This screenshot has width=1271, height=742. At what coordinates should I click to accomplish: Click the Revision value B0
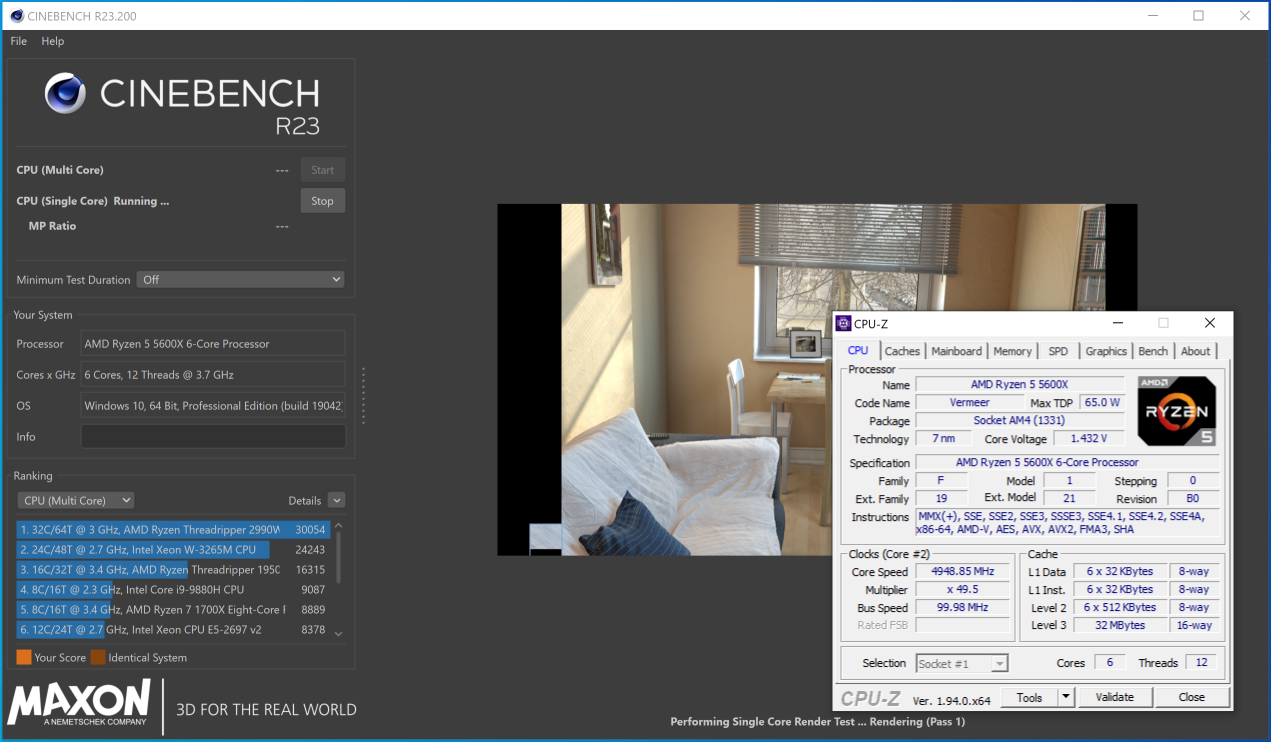click(1192, 499)
